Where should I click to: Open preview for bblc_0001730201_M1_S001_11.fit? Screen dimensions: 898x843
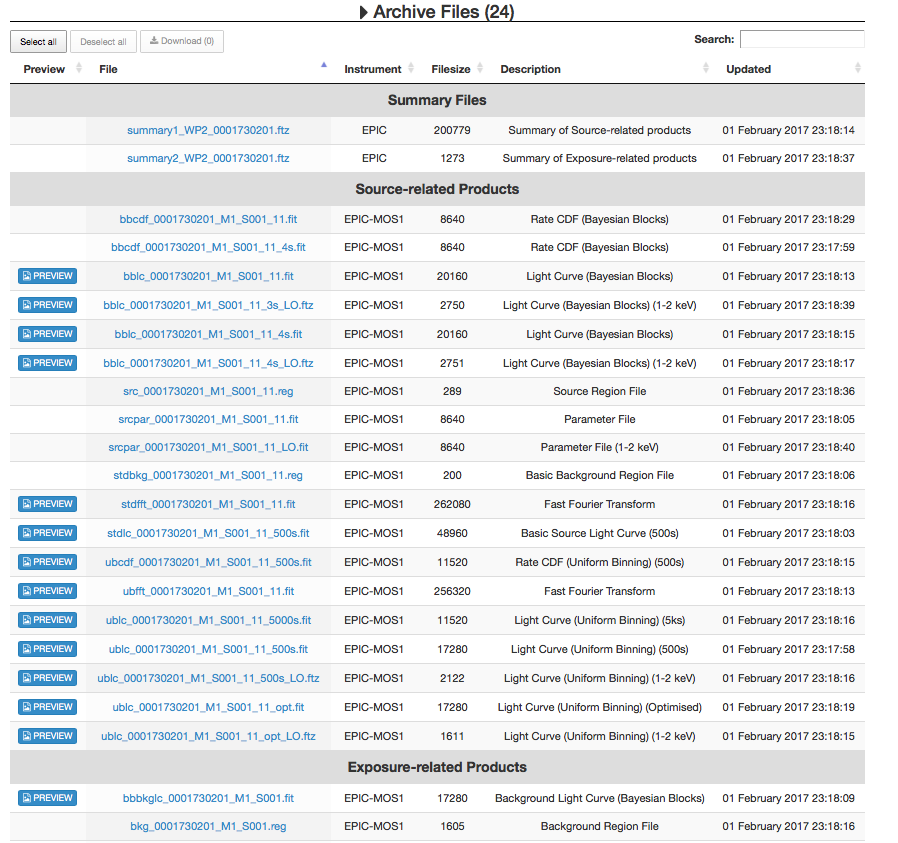tap(47, 276)
